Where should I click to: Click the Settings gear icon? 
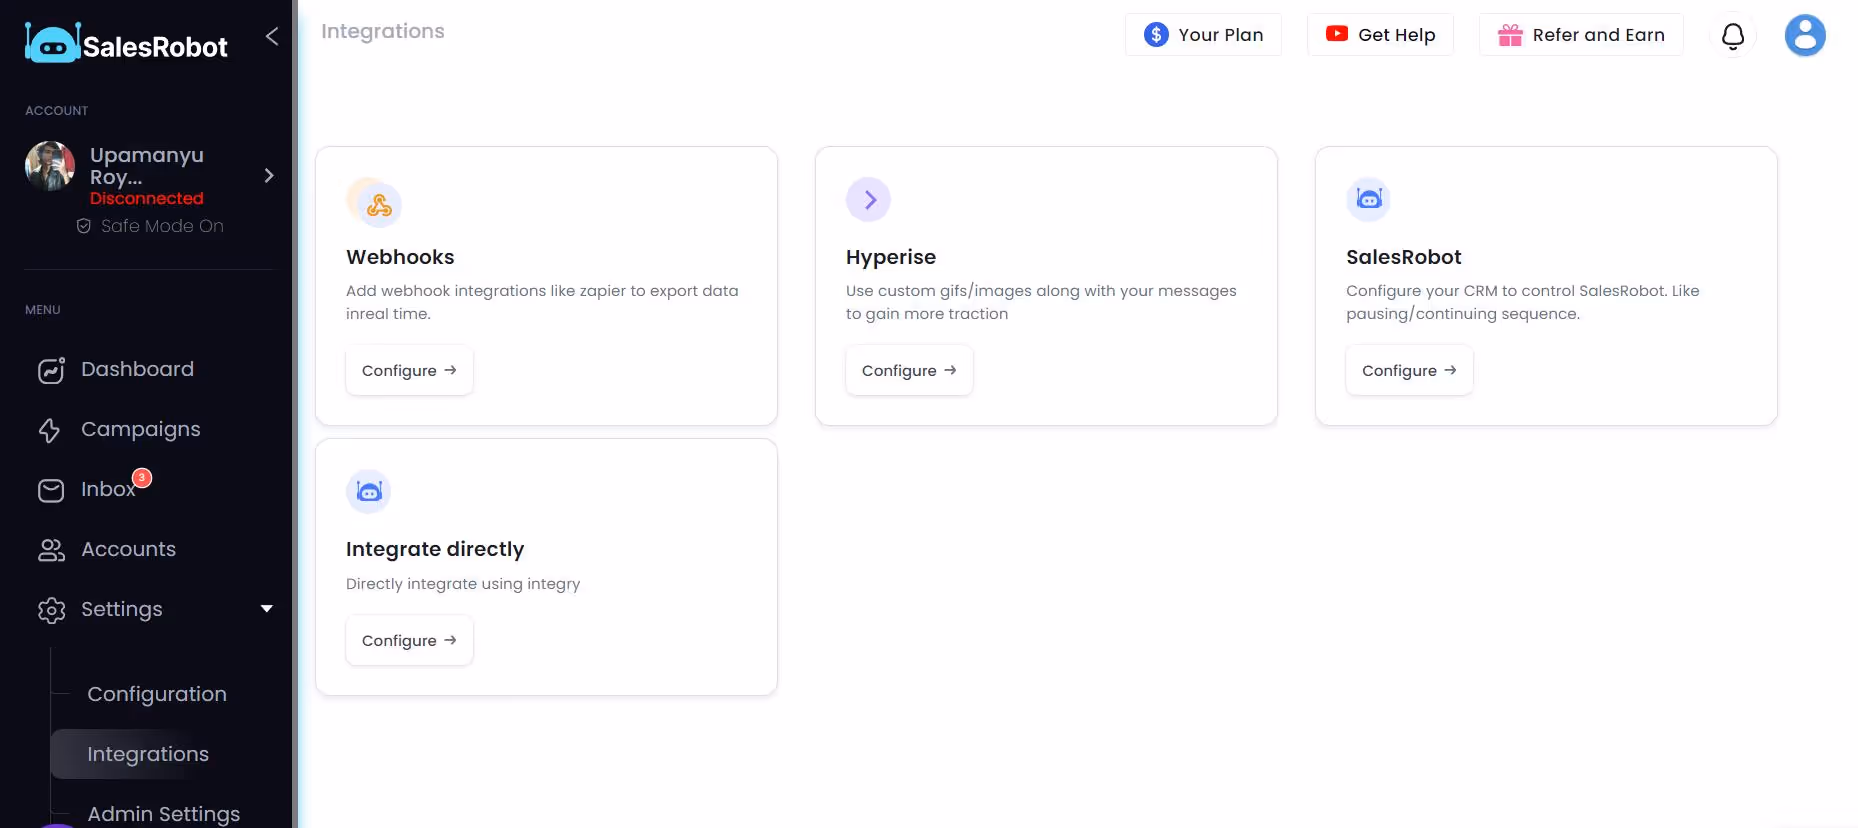[51, 610]
